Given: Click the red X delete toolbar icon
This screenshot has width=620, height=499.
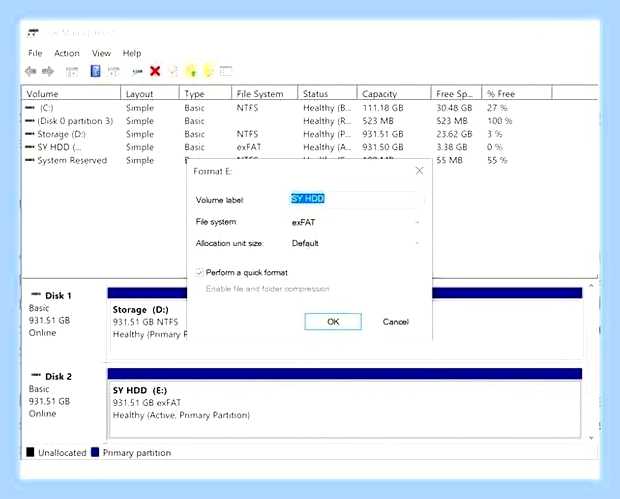Looking at the screenshot, I should pos(155,71).
